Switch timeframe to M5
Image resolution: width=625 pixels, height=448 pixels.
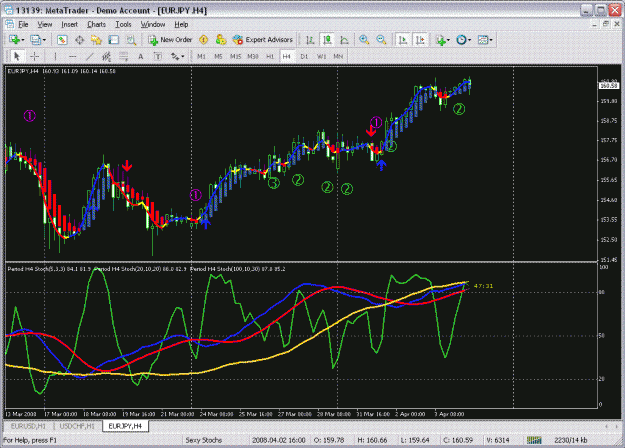point(218,57)
